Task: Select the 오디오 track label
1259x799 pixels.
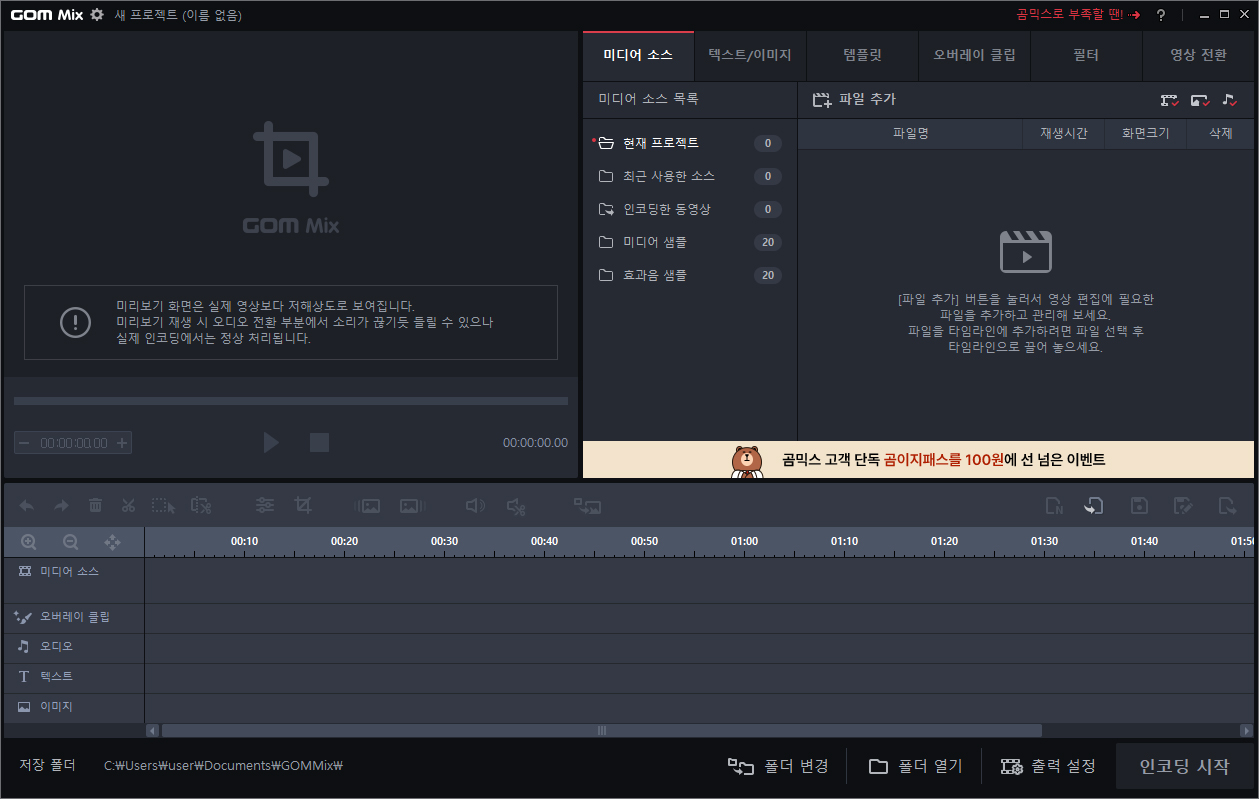Action: click(74, 648)
